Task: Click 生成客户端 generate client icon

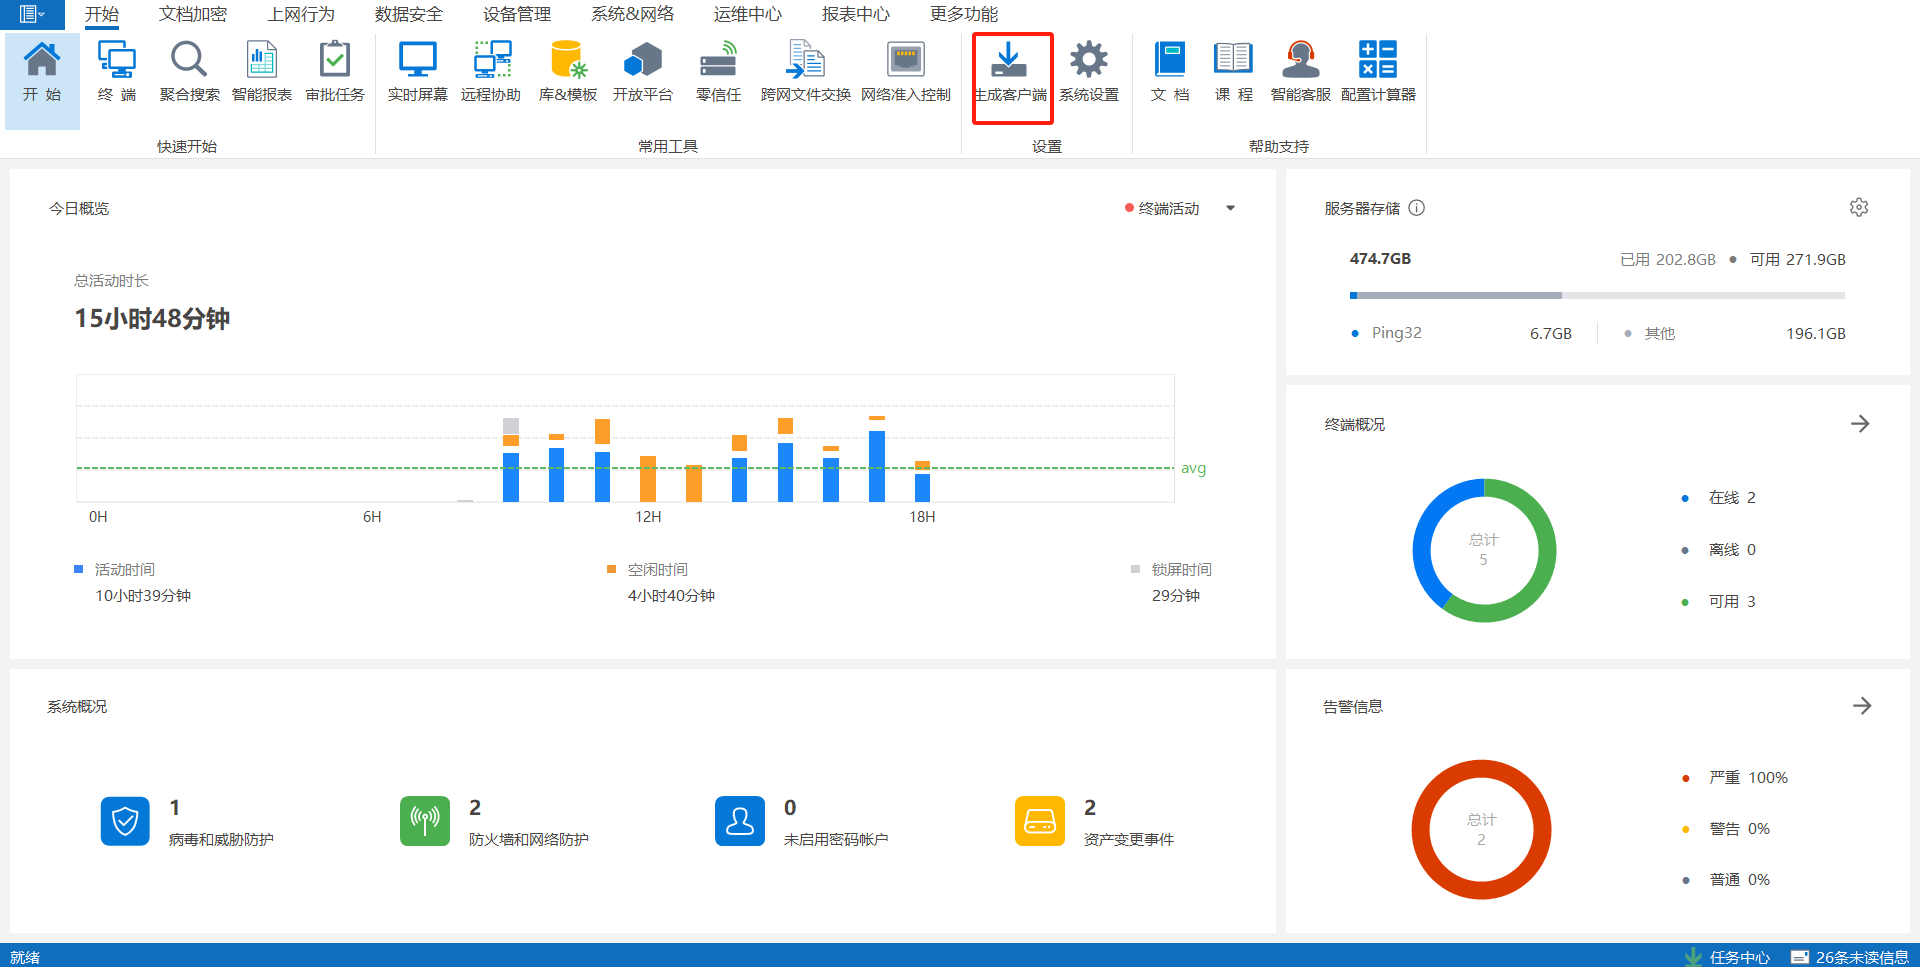Action: [1011, 72]
